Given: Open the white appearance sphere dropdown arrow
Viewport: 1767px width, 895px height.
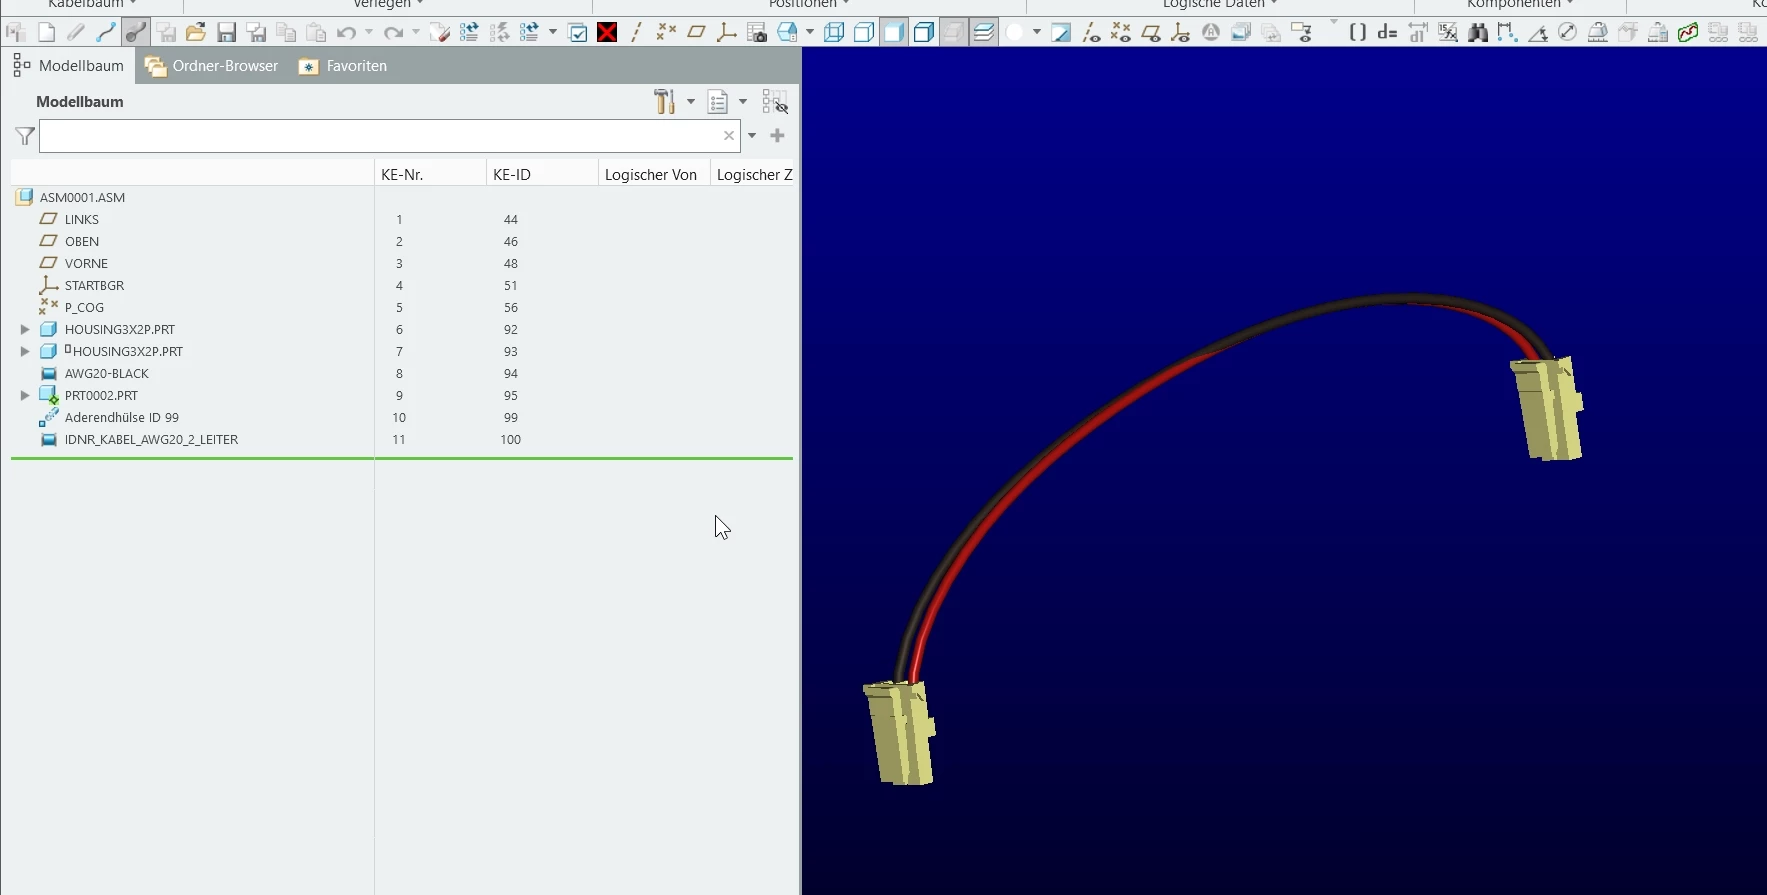Looking at the screenshot, I should [1037, 33].
